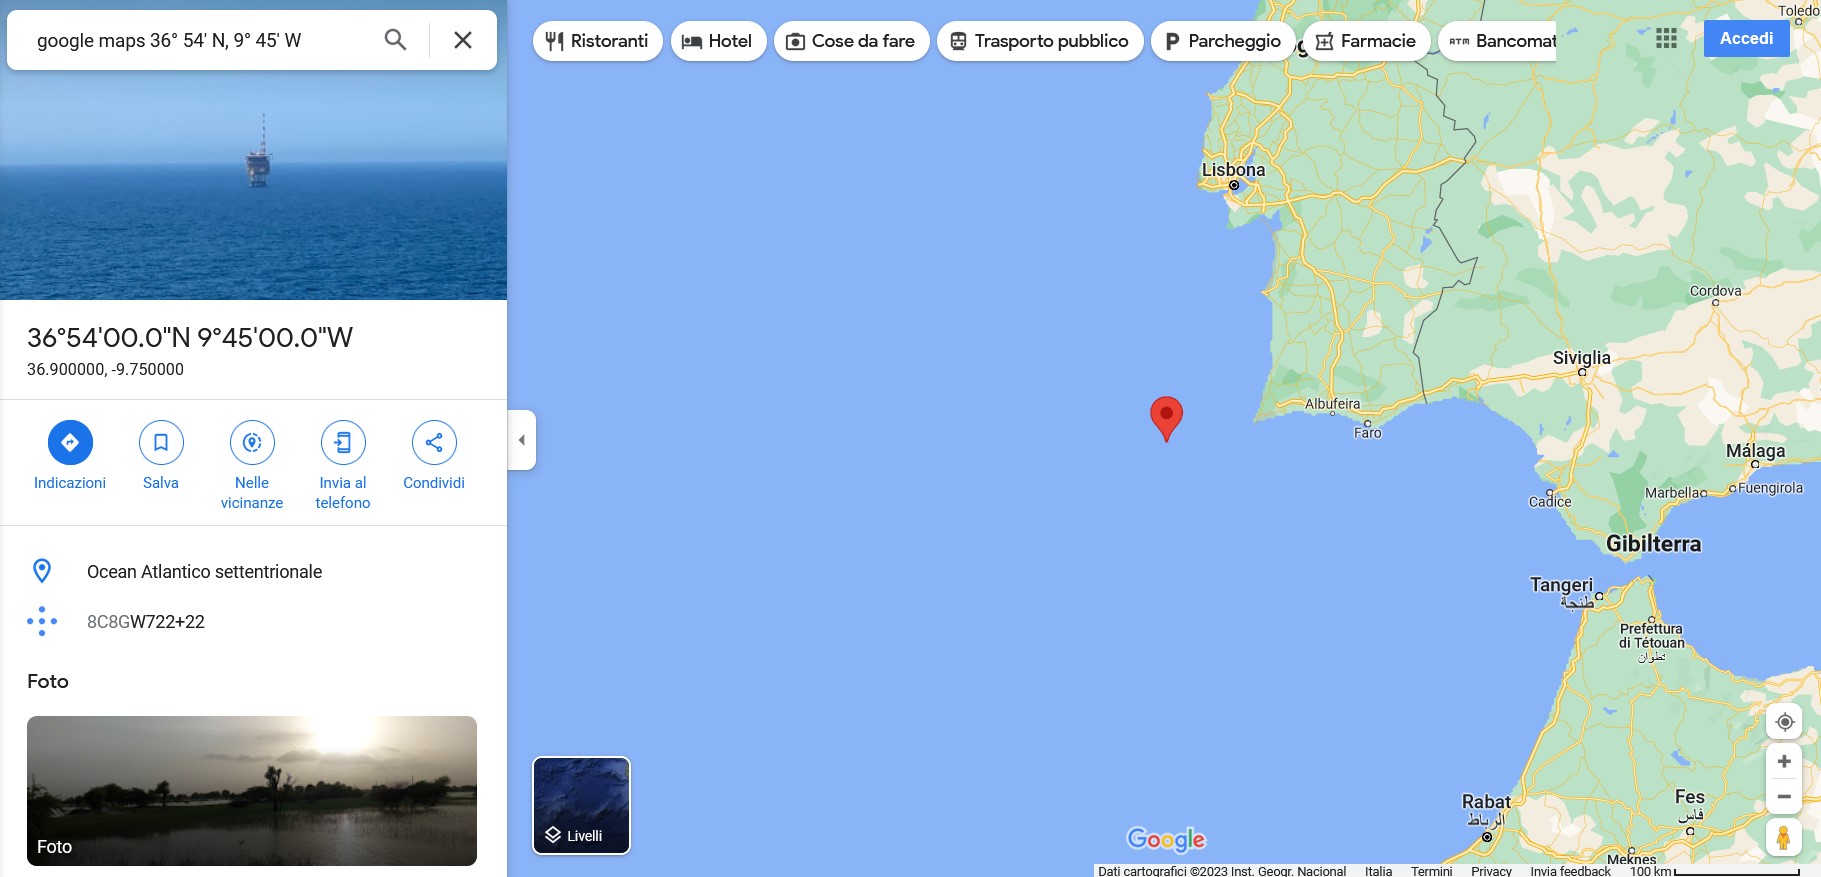
Task: Zoom out with the minus button
Action: [x=1784, y=797]
